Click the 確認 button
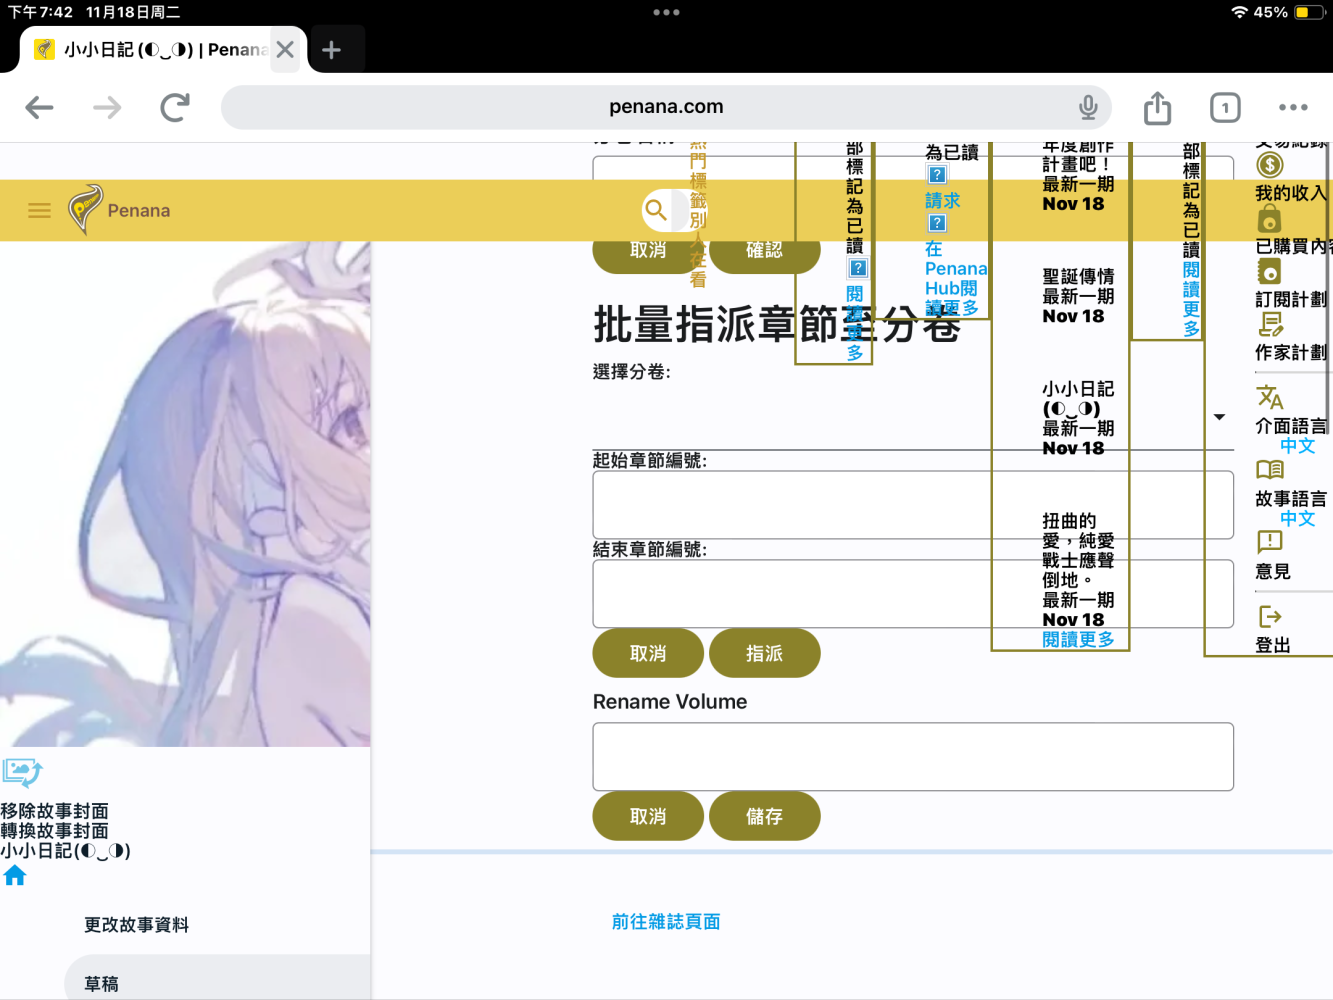This screenshot has height=1000, width=1333. click(x=765, y=250)
